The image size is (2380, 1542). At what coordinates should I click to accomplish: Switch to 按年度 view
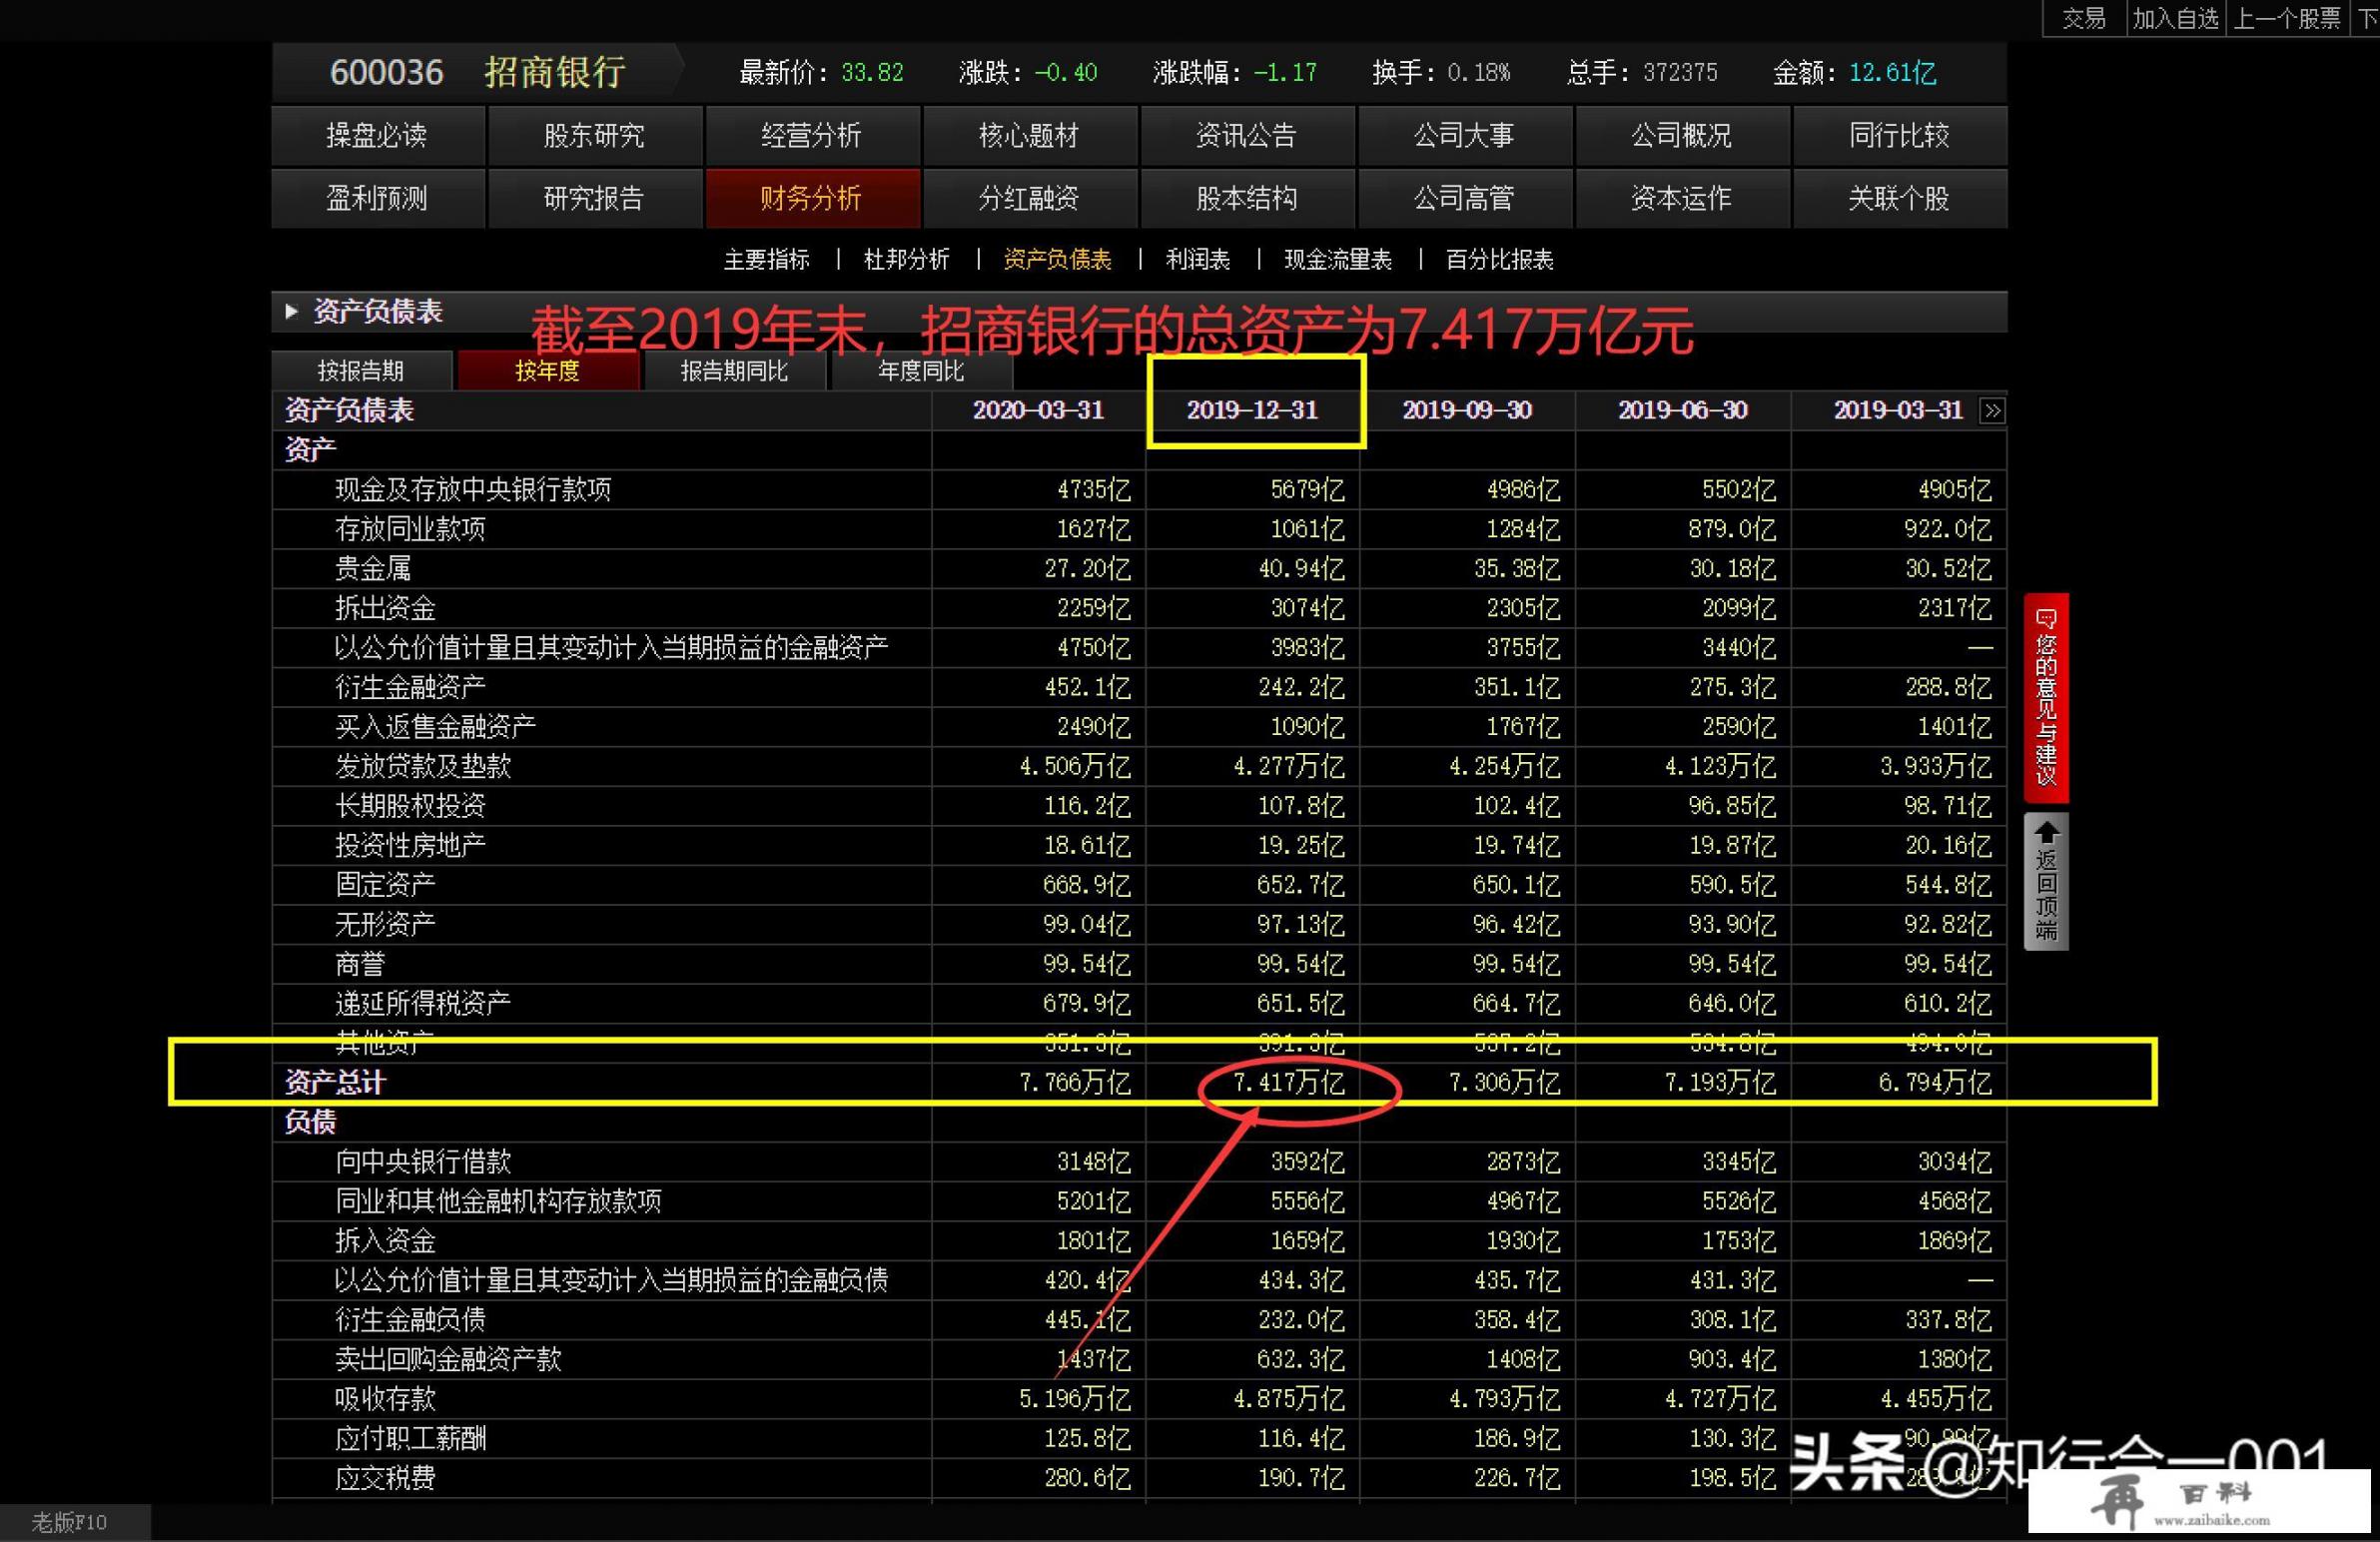[x=548, y=371]
